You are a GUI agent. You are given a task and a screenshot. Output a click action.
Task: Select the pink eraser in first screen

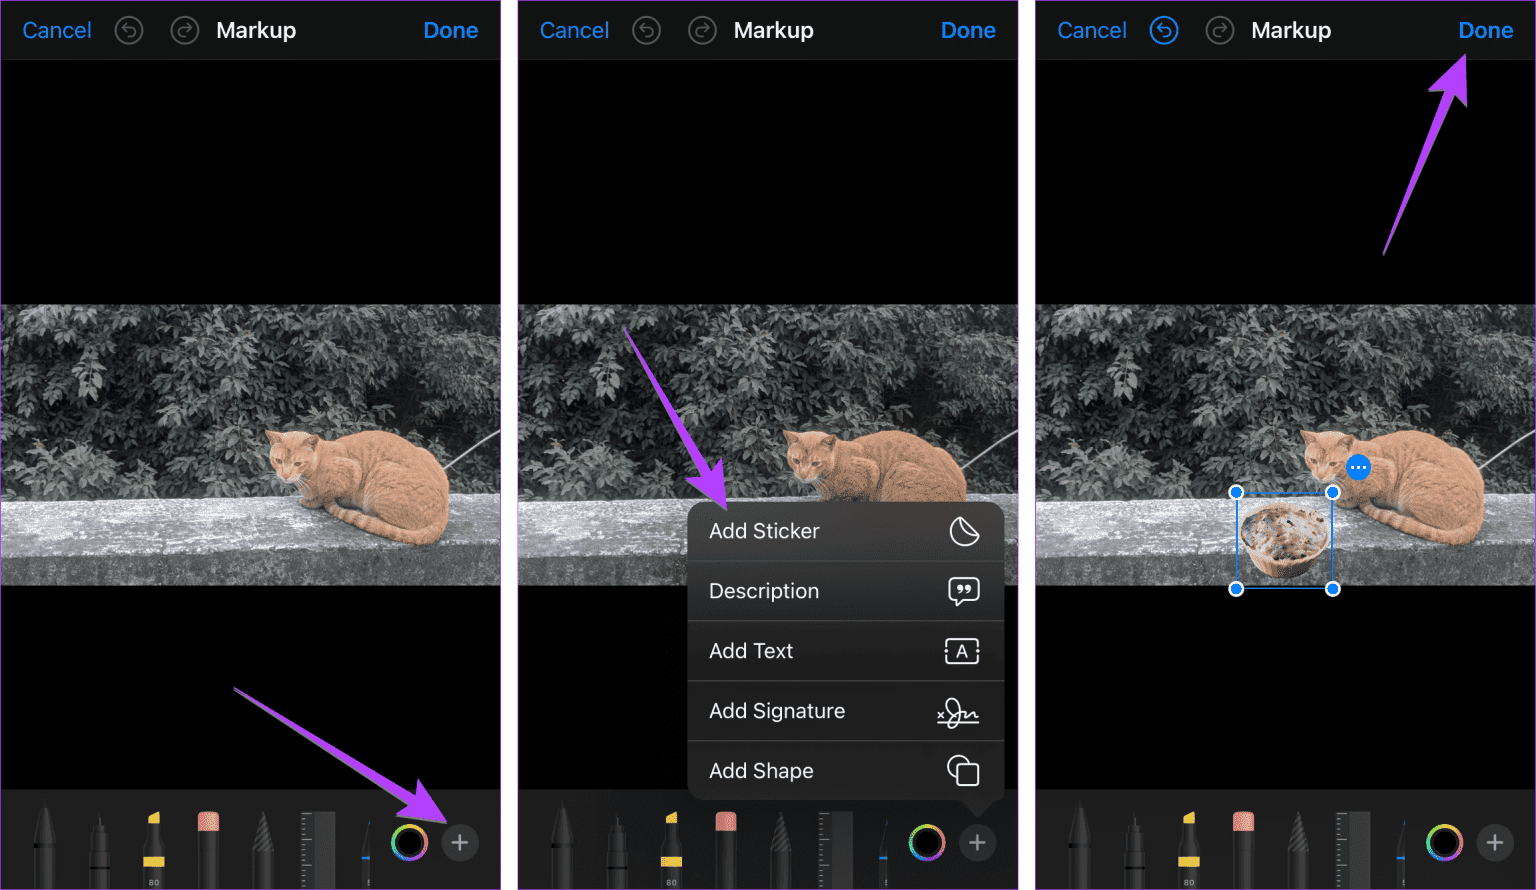click(x=208, y=850)
